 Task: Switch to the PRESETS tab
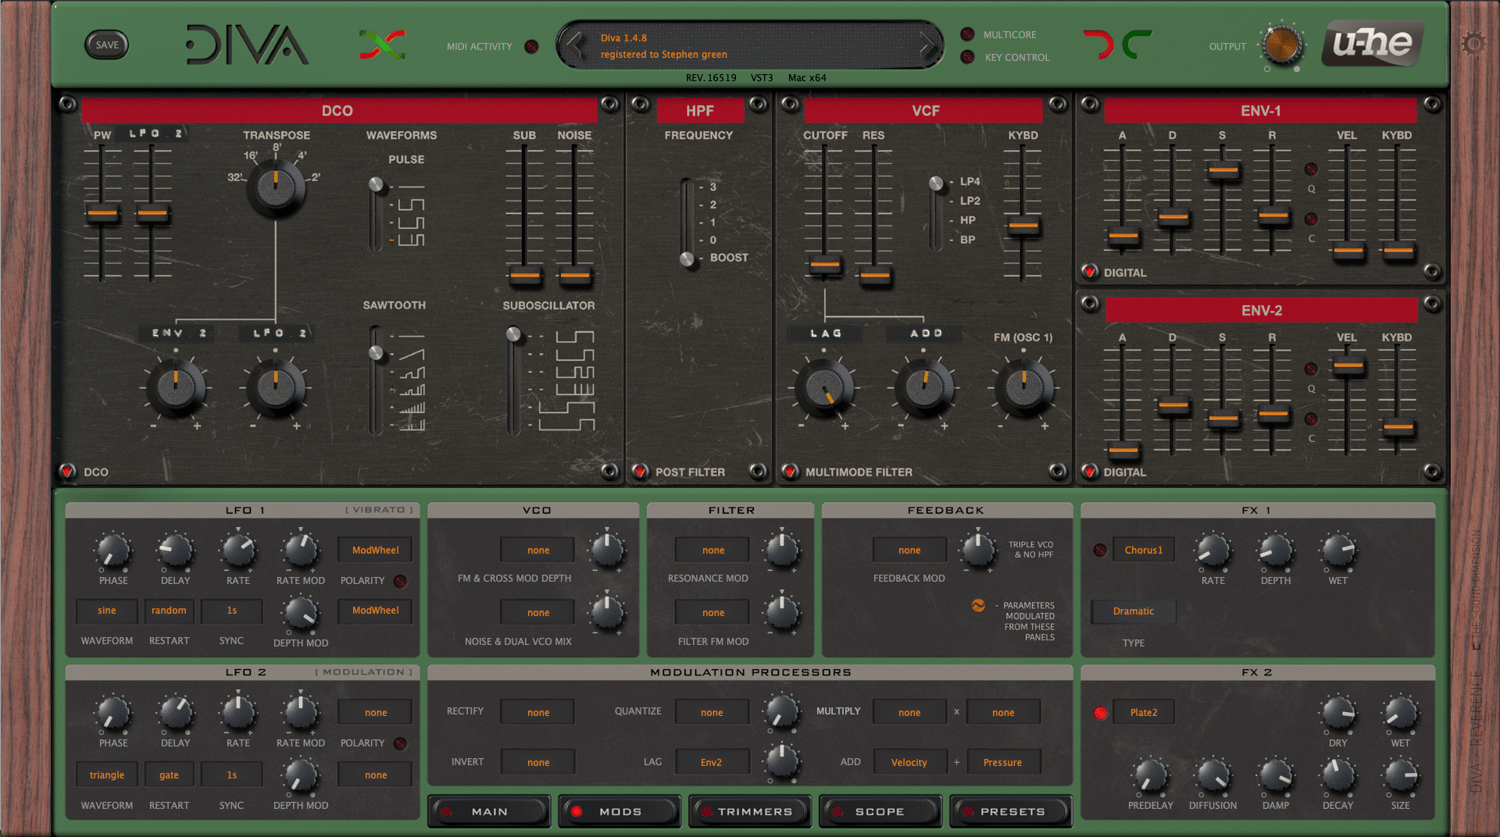[1012, 811]
